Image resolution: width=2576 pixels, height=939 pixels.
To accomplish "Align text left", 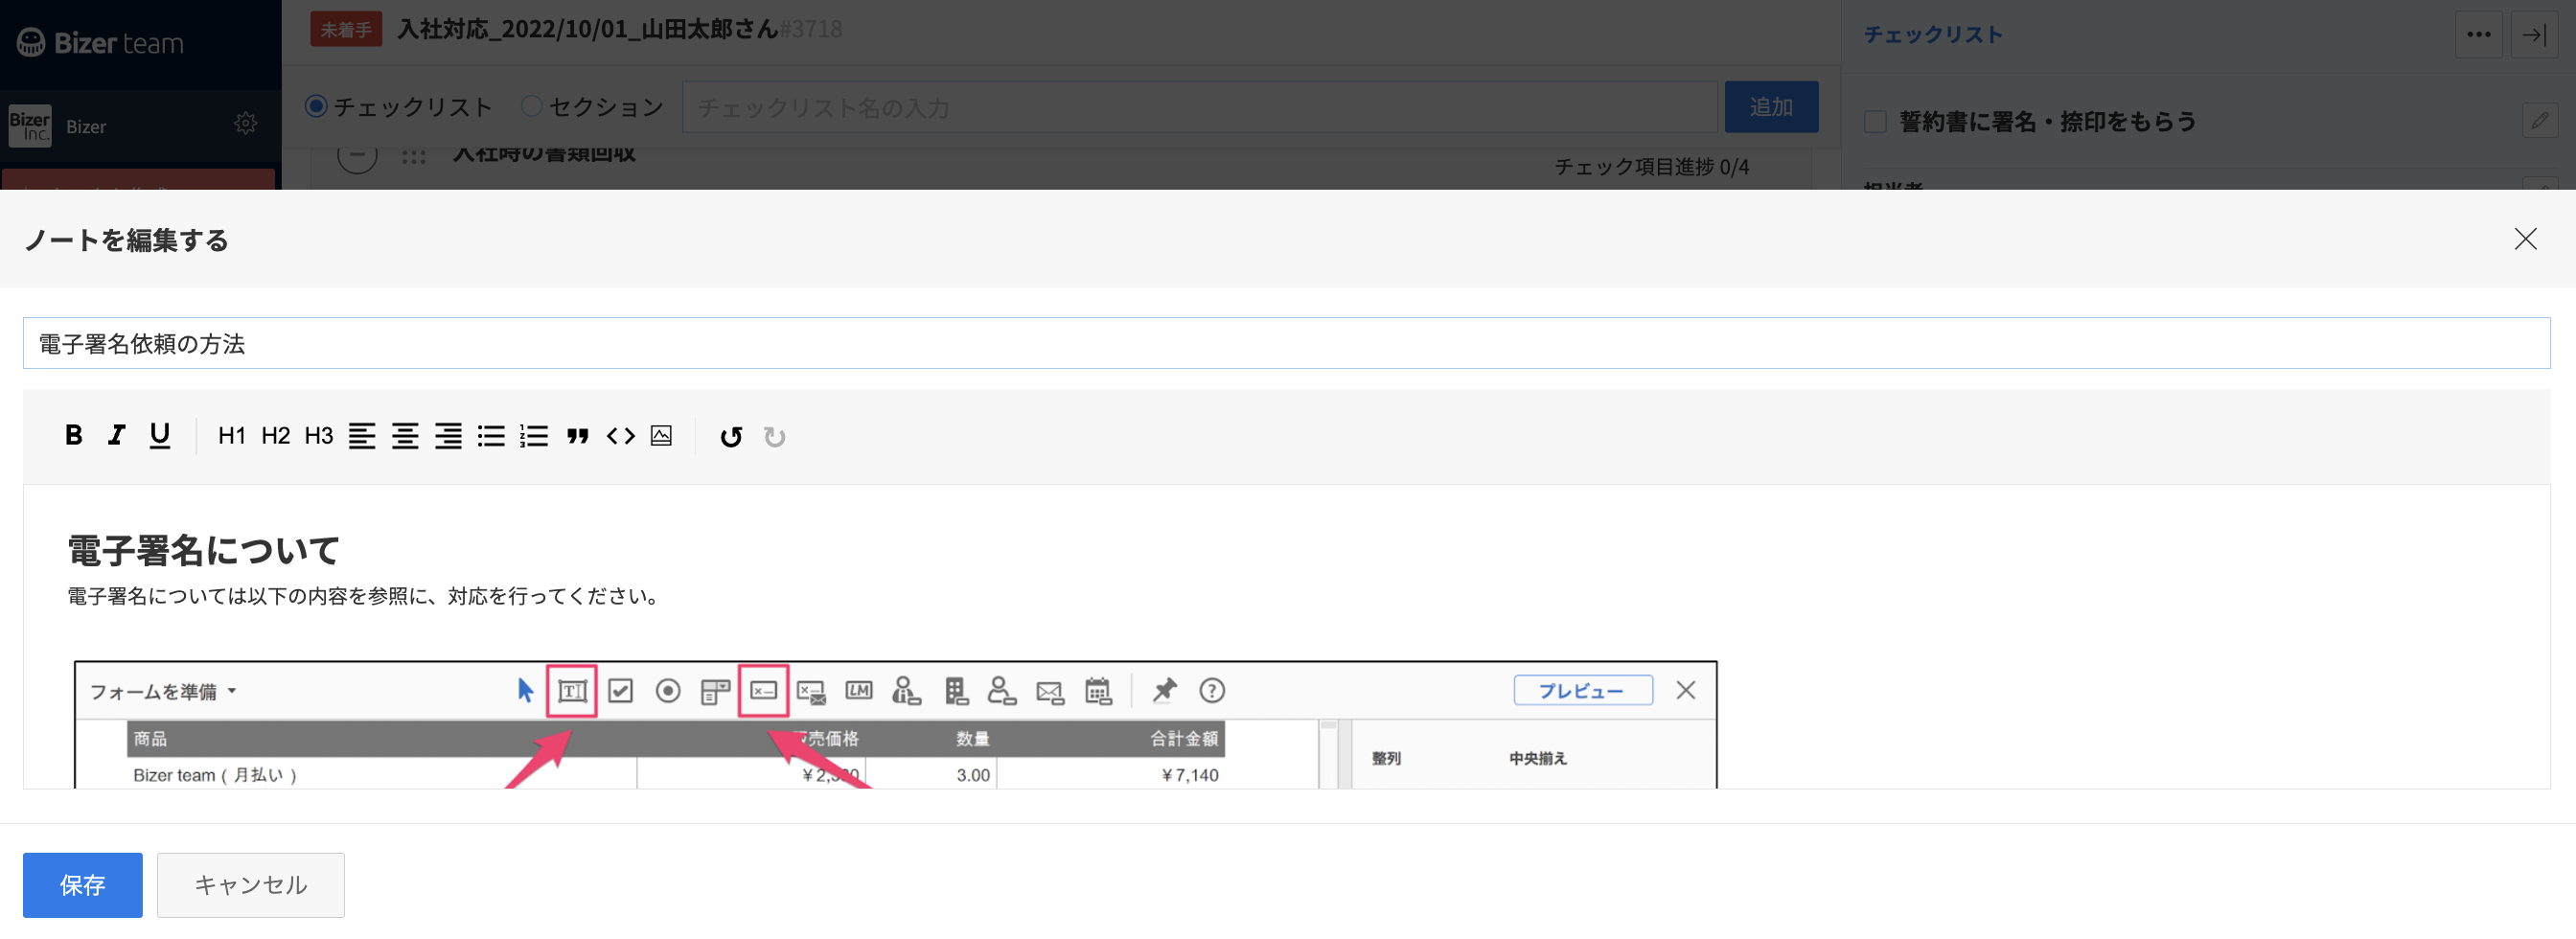I will pos(362,436).
